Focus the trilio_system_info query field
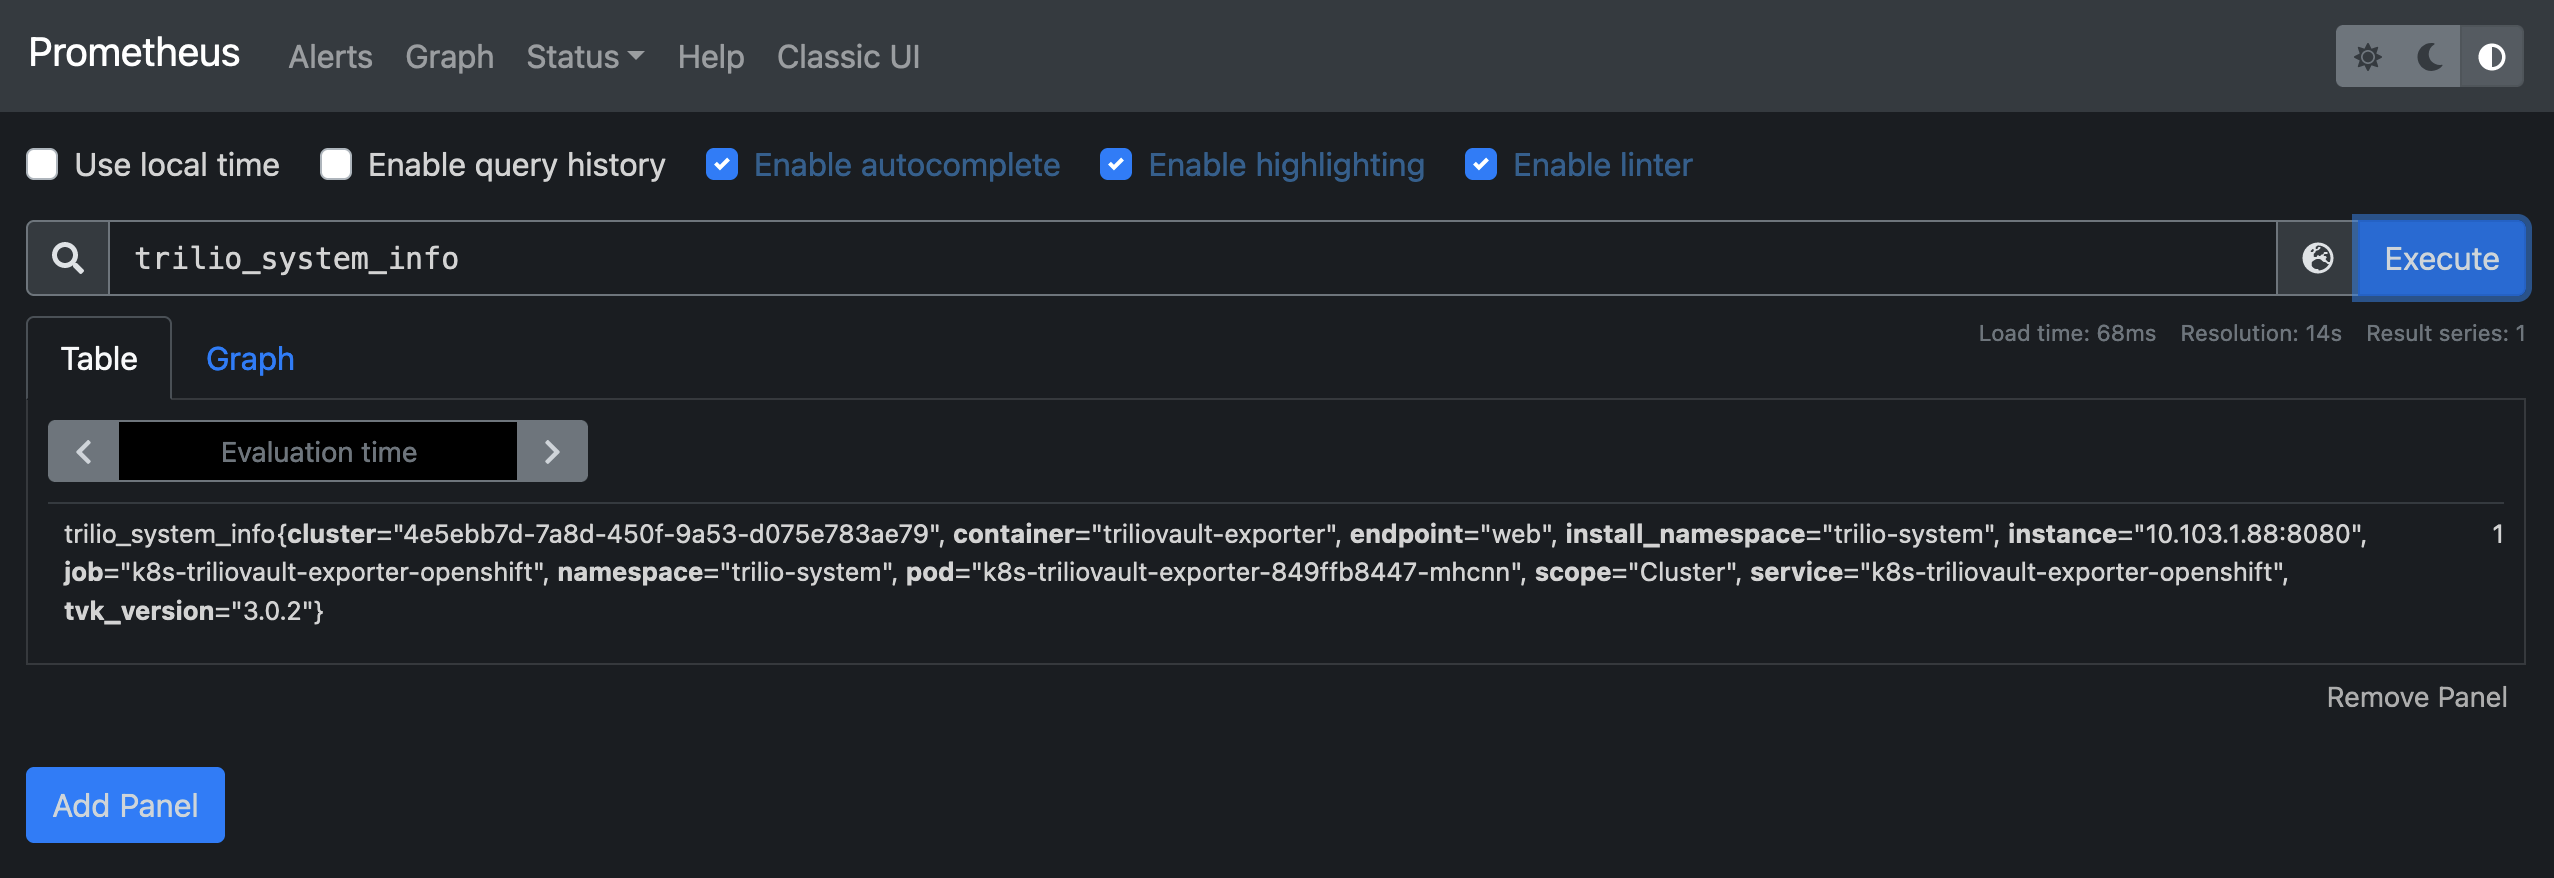Viewport: 2554px width, 878px height. pyautogui.click(x=1190, y=258)
